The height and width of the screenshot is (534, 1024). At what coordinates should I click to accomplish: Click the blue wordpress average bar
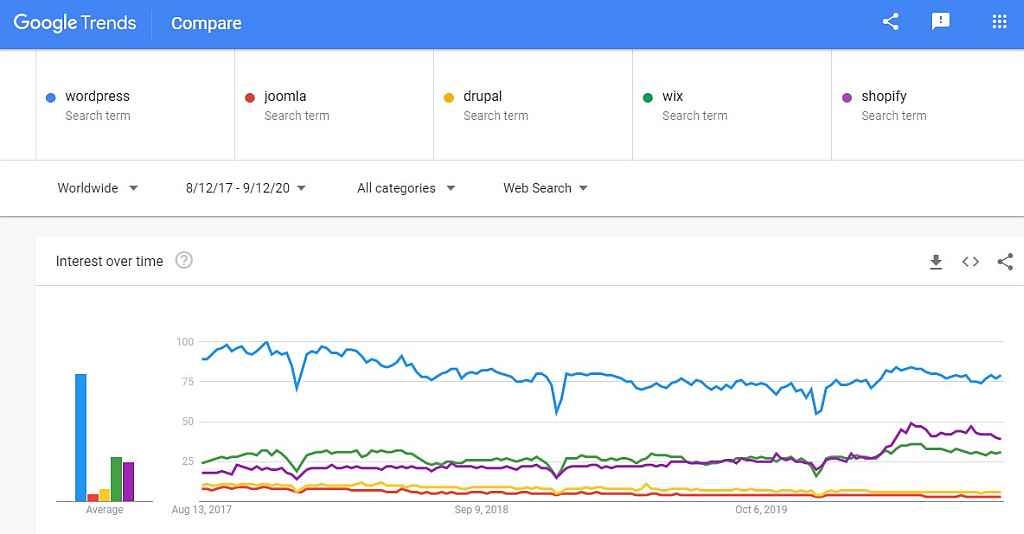pyautogui.click(x=81, y=437)
